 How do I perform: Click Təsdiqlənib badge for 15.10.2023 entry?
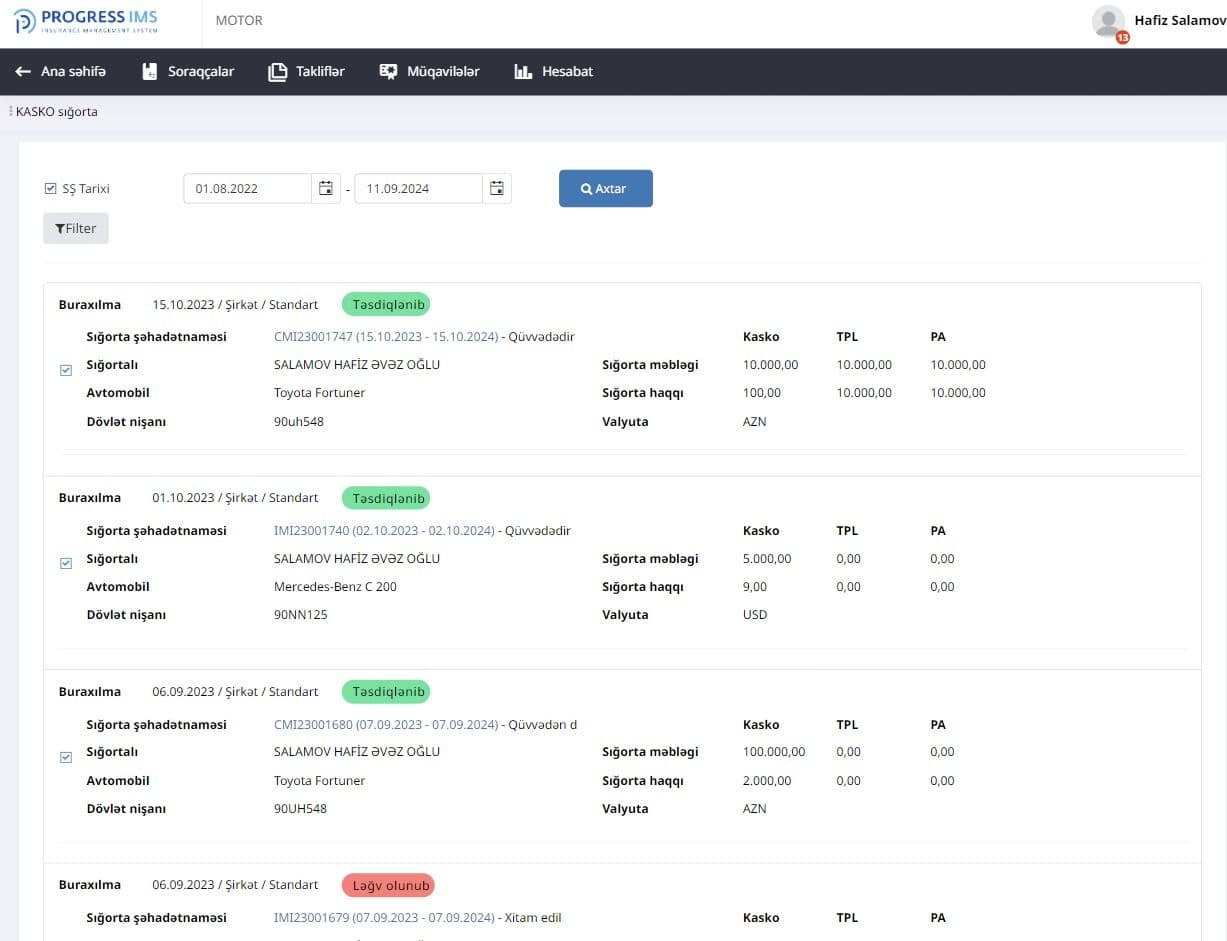pyautogui.click(x=386, y=304)
